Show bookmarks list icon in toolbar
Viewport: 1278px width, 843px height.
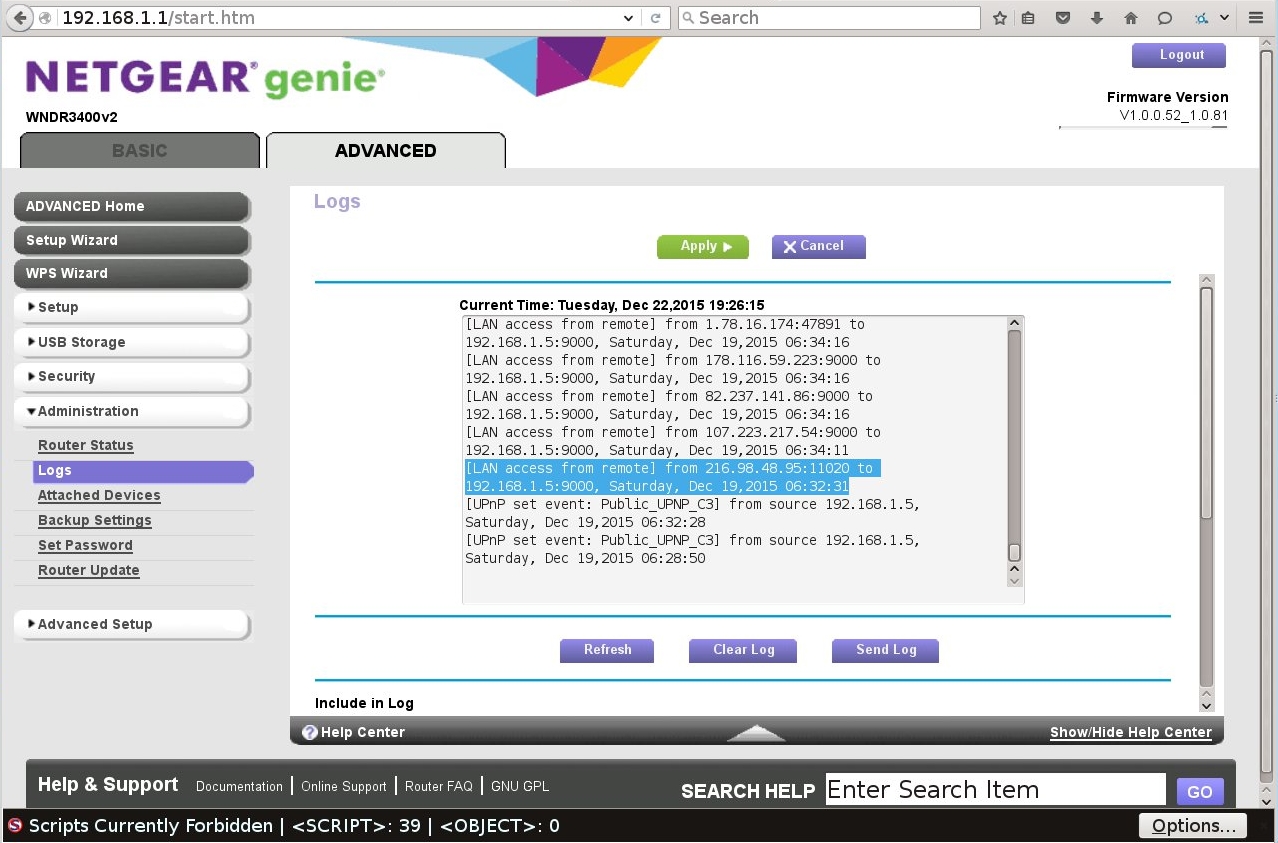coord(1029,18)
